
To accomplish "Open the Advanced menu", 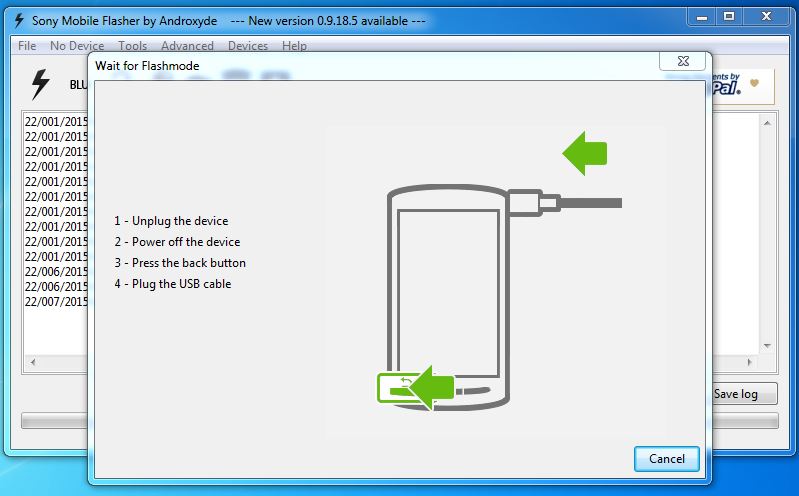I will (187, 46).
